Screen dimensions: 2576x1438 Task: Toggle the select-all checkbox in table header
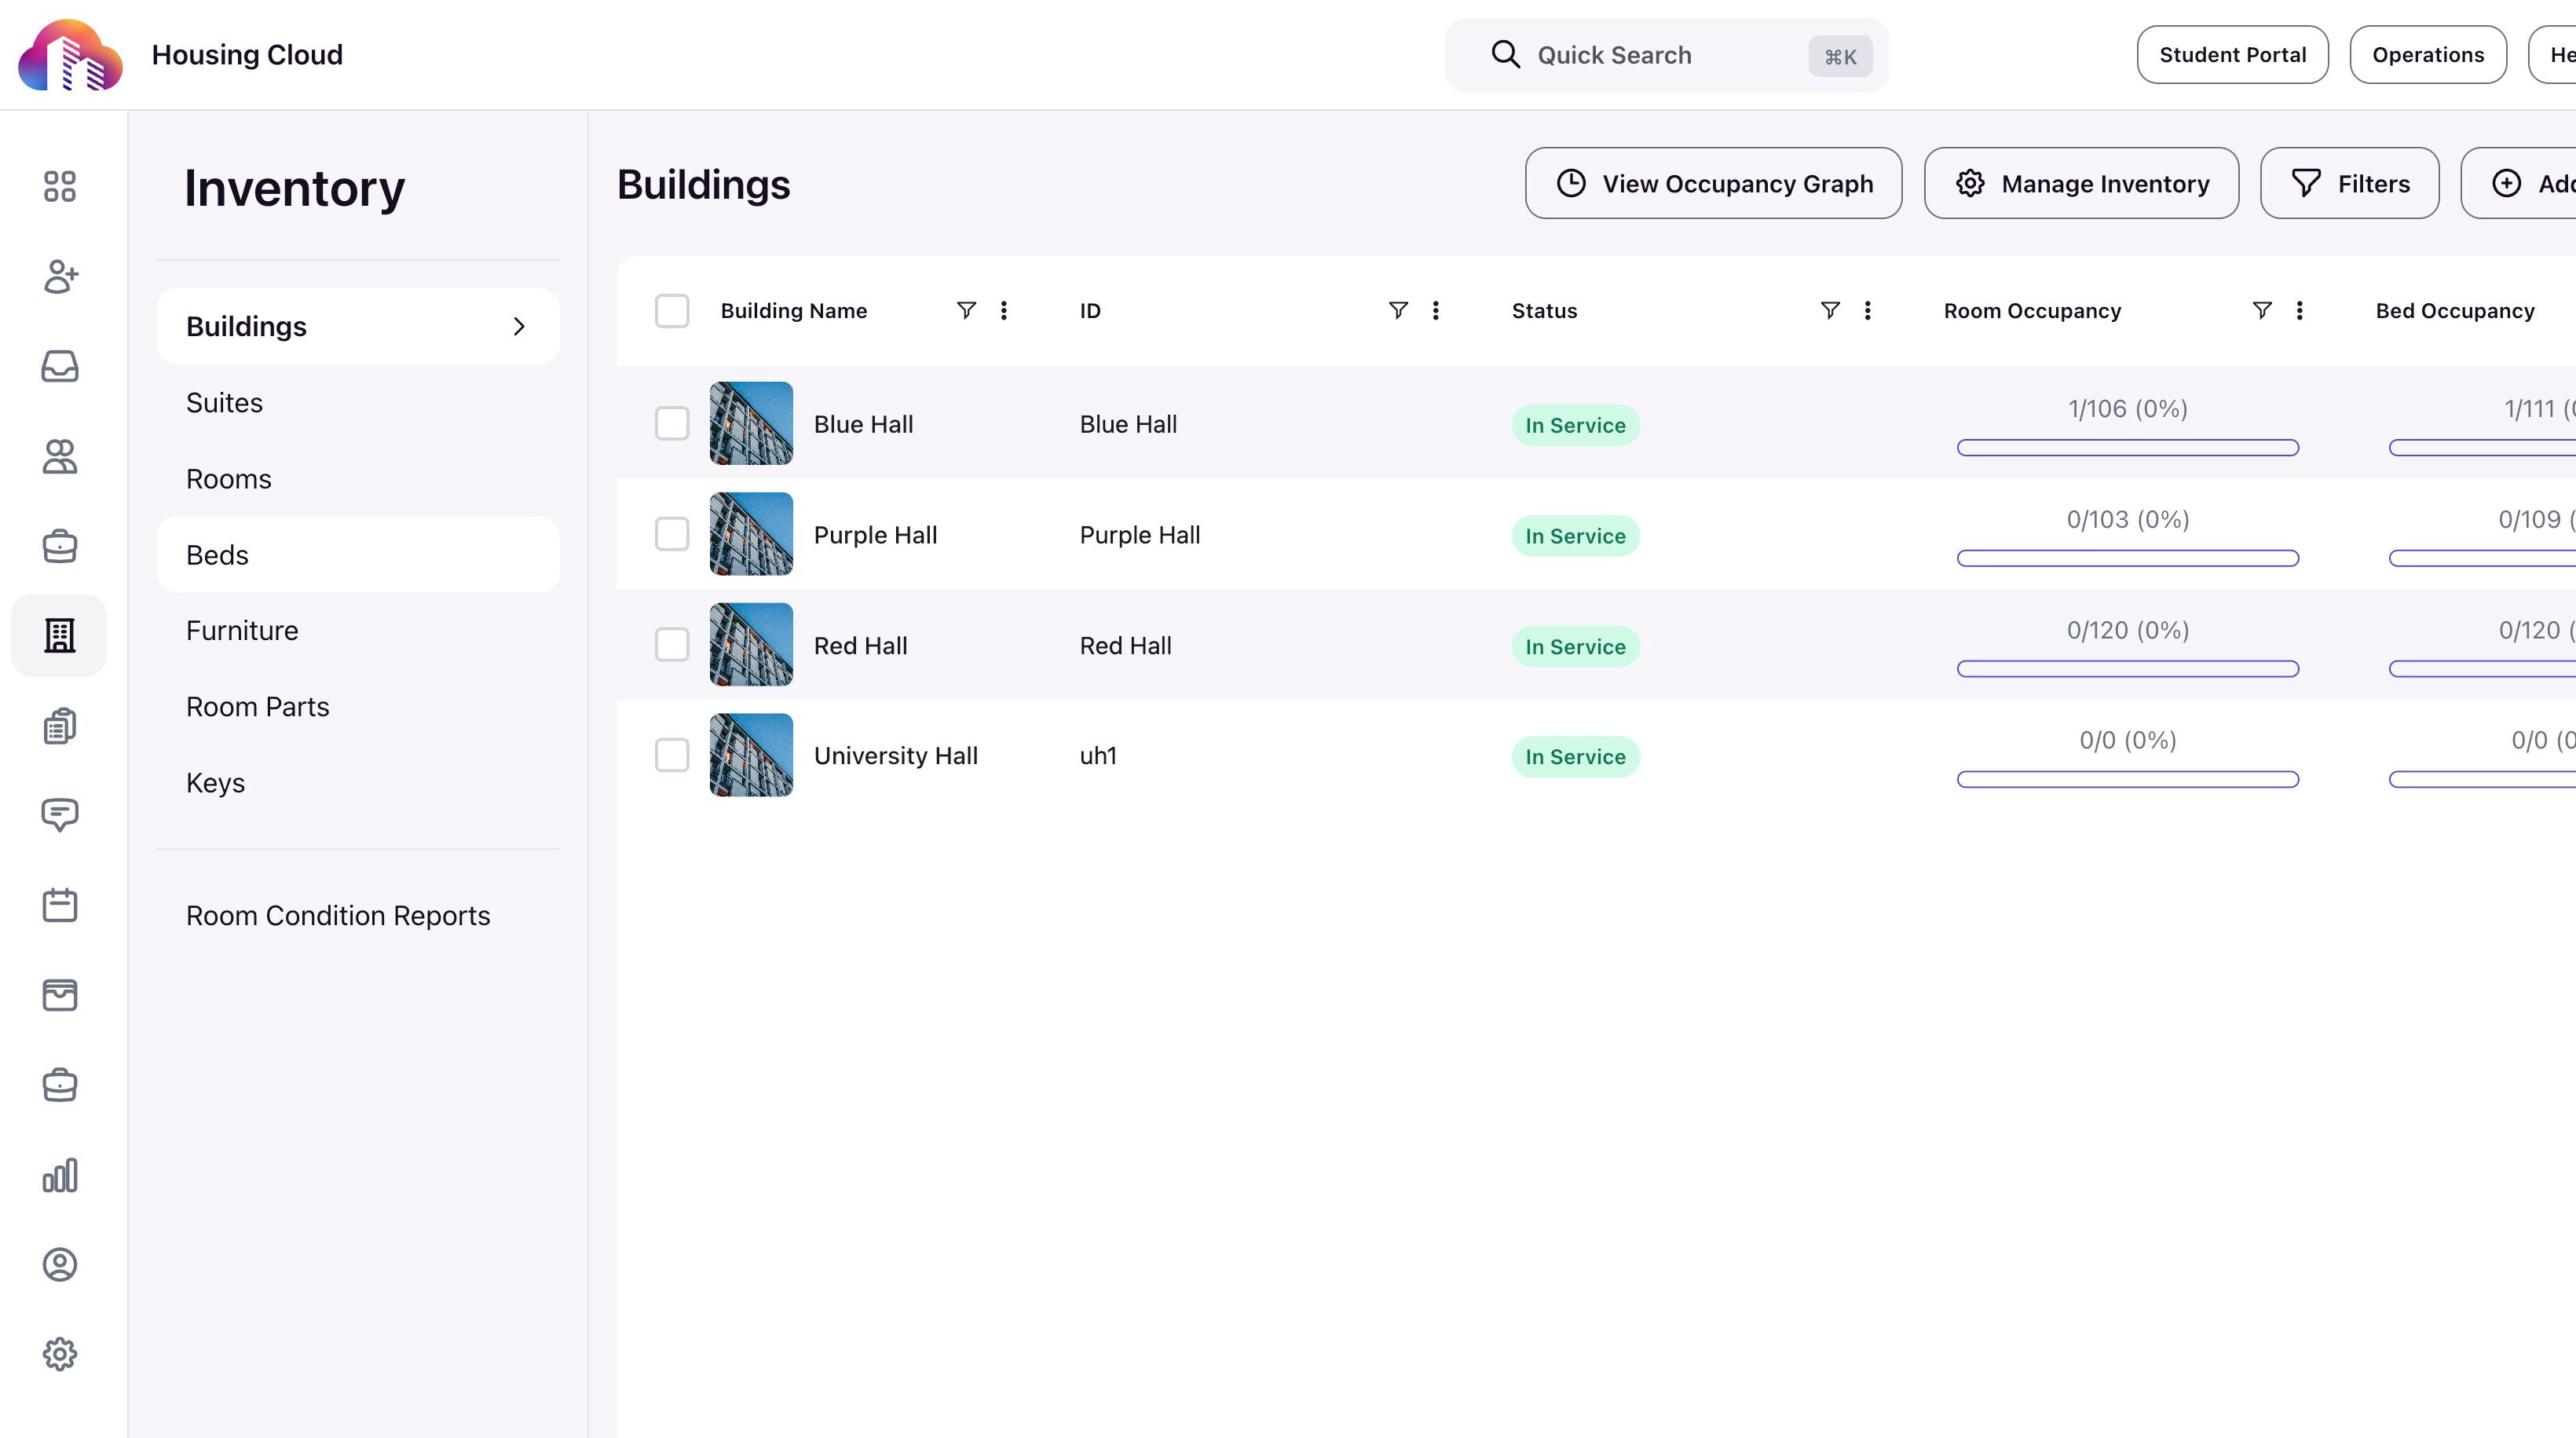click(x=671, y=310)
